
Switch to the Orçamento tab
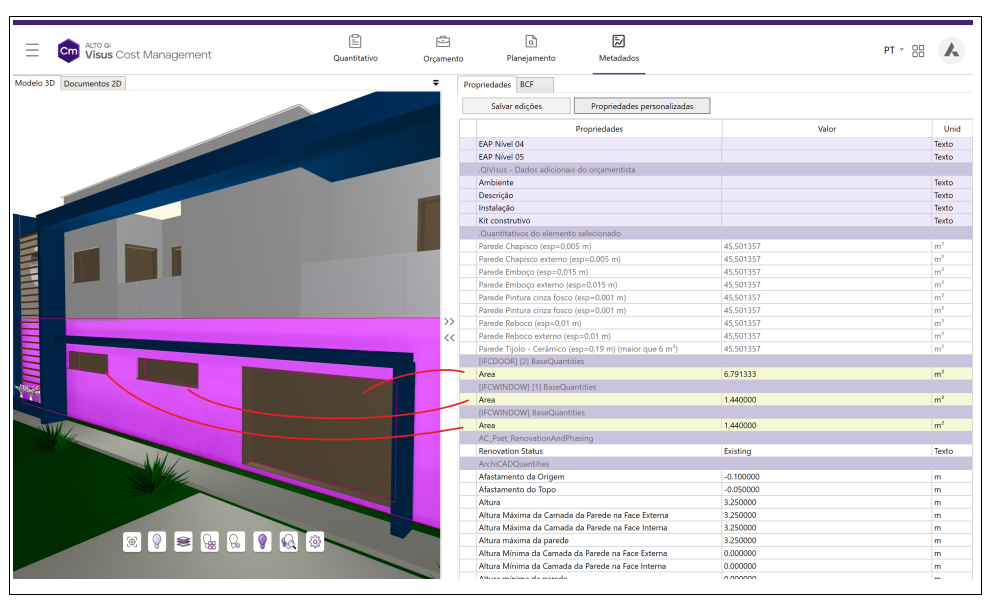pyautogui.click(x=443, y=49)
